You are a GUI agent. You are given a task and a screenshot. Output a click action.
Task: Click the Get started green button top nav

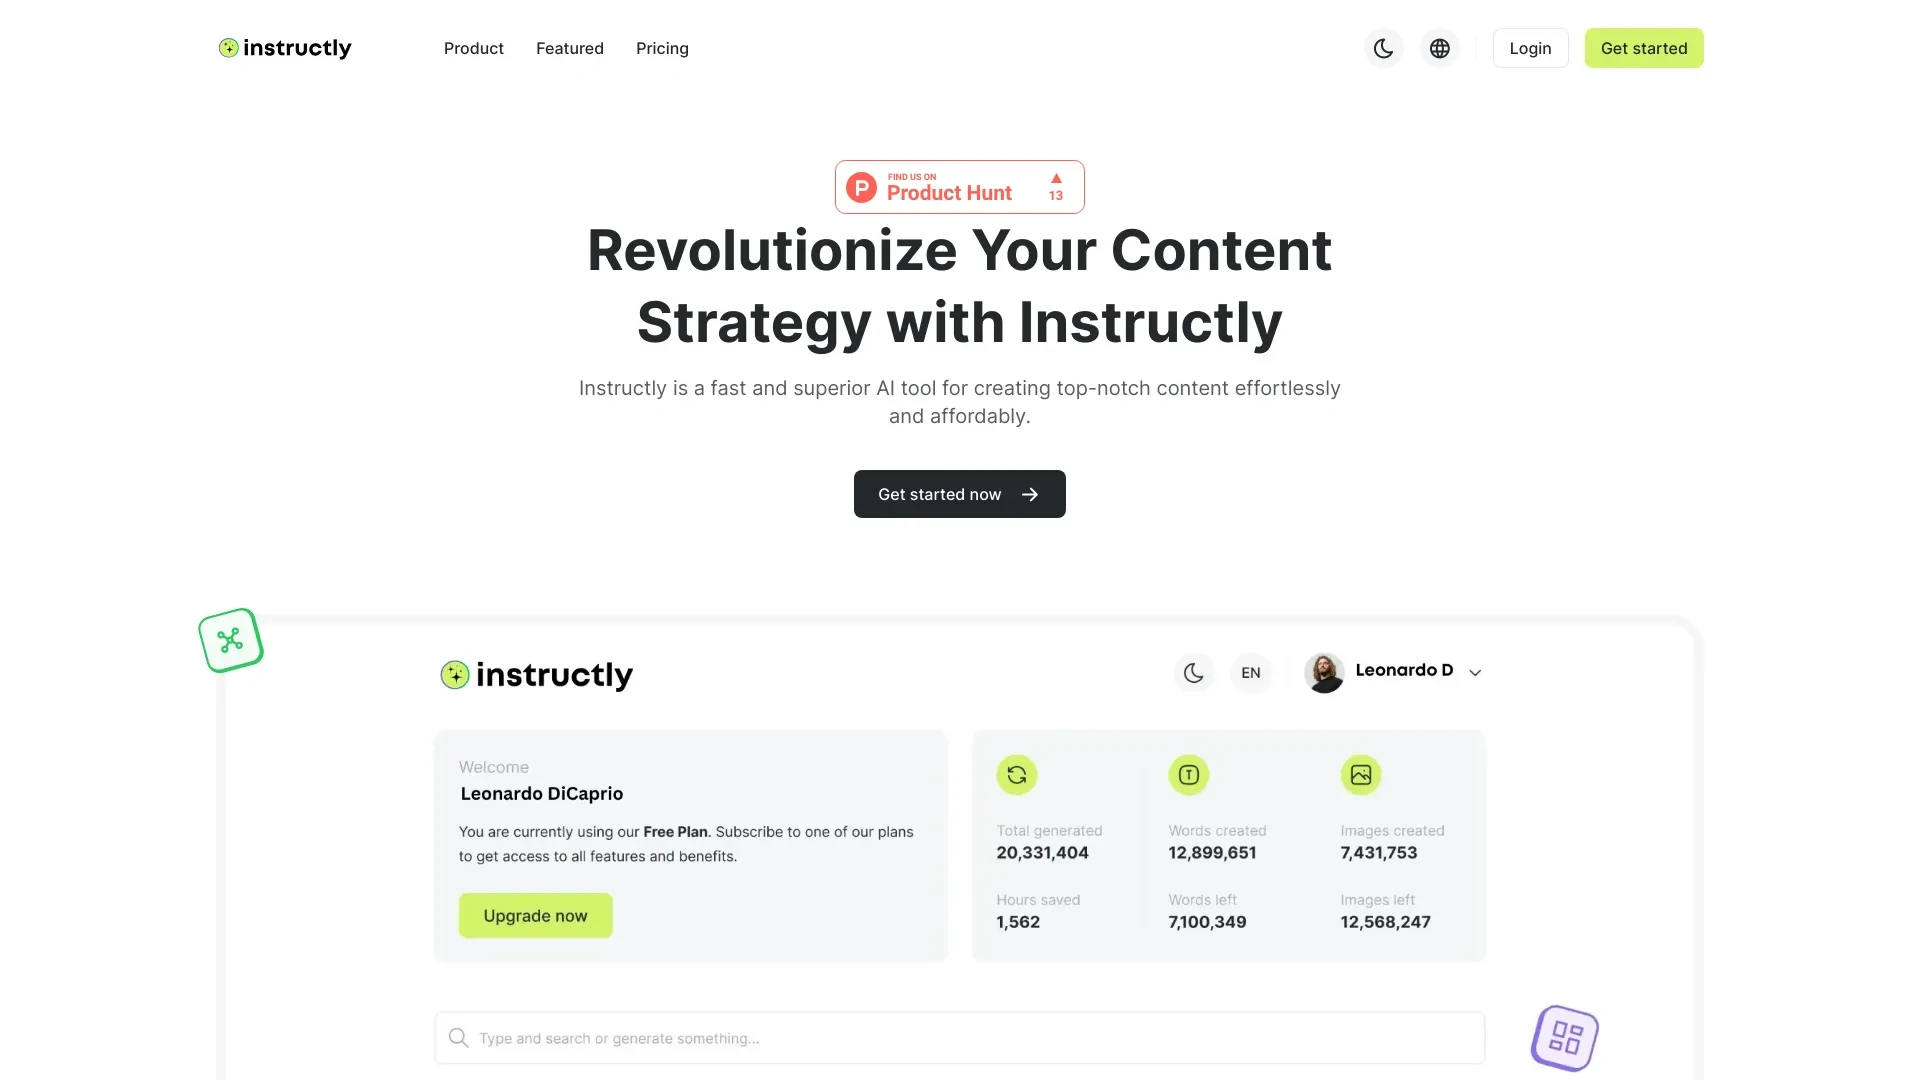click(x=1643, y=47)
